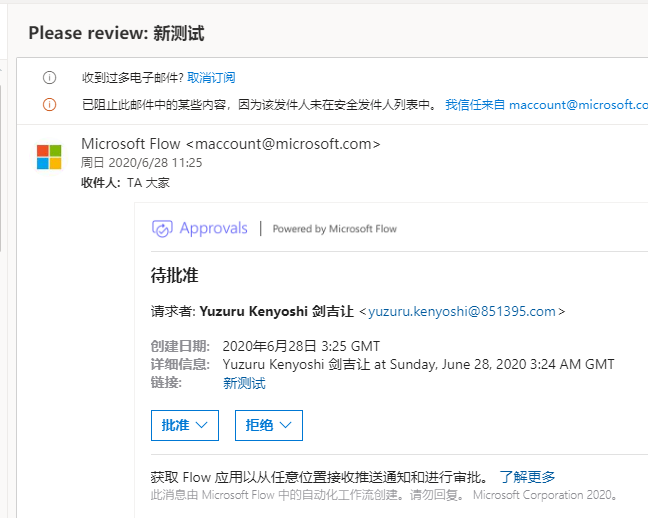Click the Microsoft logo sender avatar
648x518 pixels.
click(49, 157)
